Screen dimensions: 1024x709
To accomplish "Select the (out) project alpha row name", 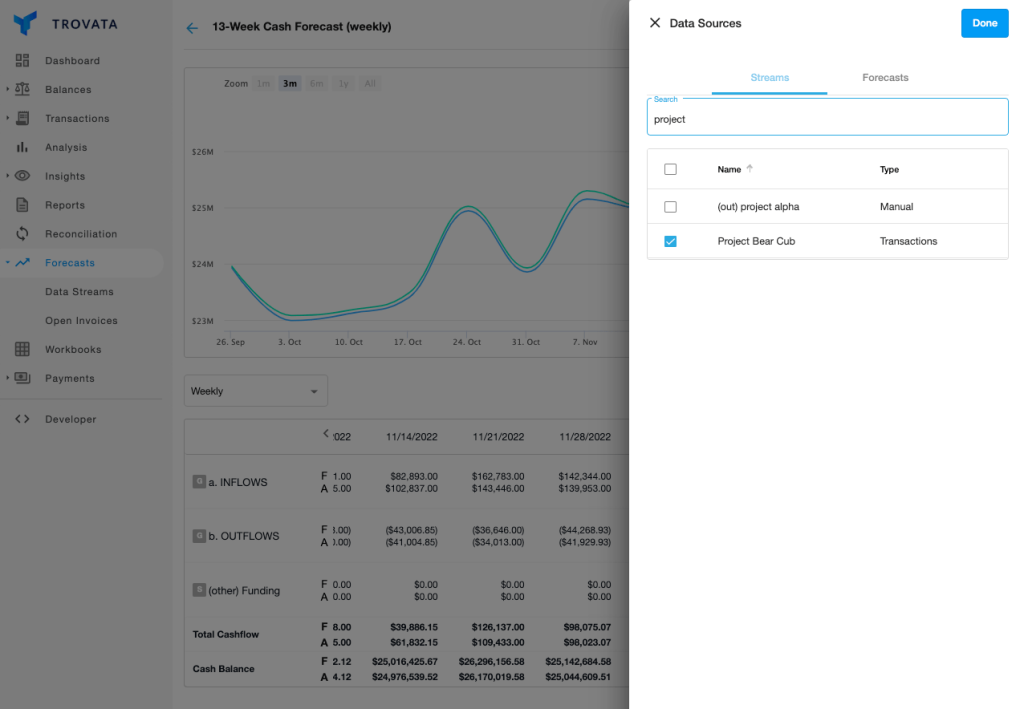I will pyautogui.click(x=758, y=207).
